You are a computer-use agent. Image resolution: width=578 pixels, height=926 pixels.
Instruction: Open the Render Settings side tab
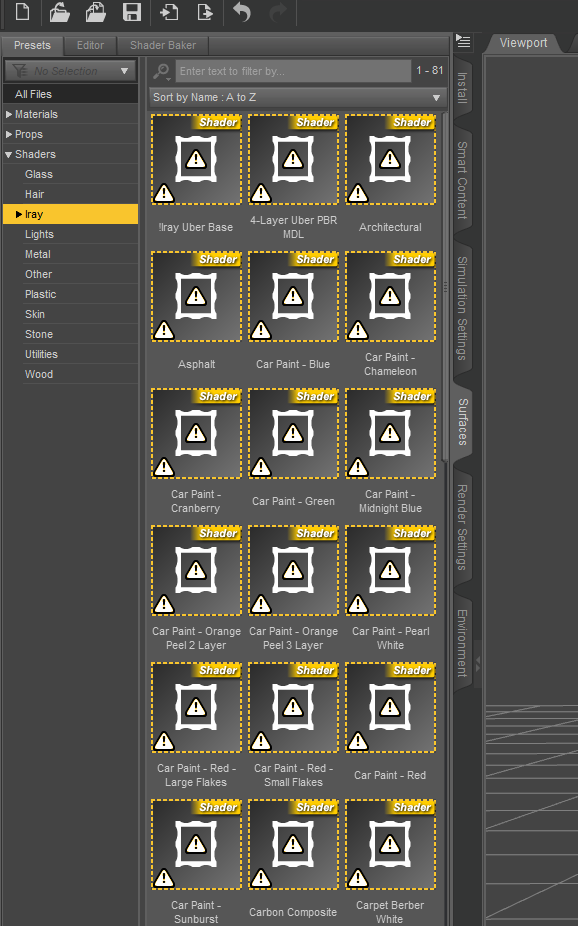coord(462,527)
